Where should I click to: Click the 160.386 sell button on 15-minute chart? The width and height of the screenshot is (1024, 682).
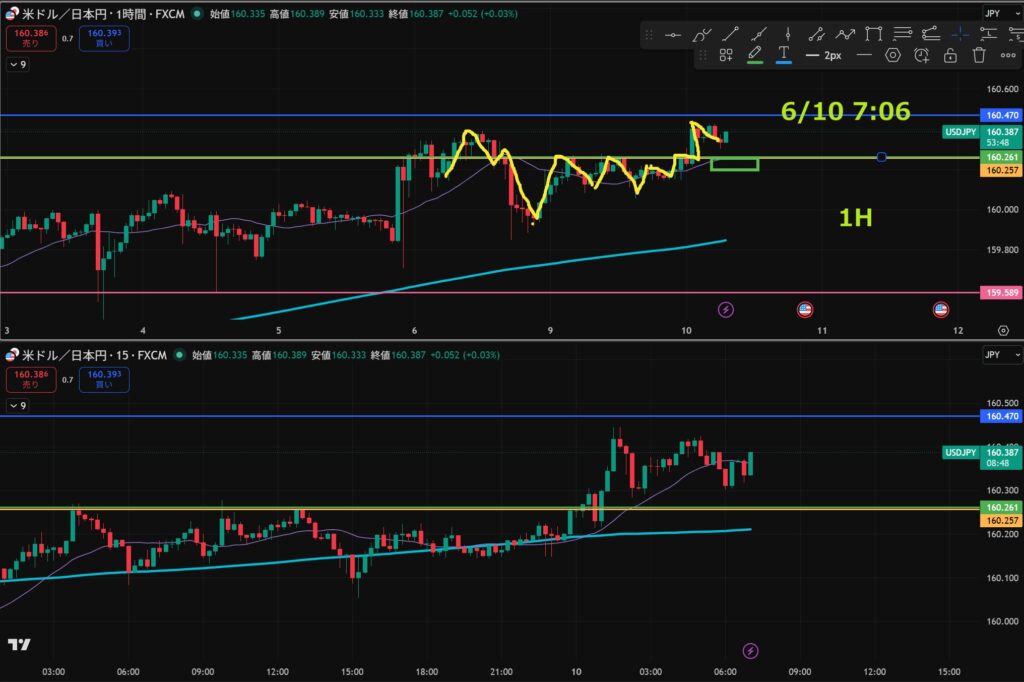coord(31,380)
